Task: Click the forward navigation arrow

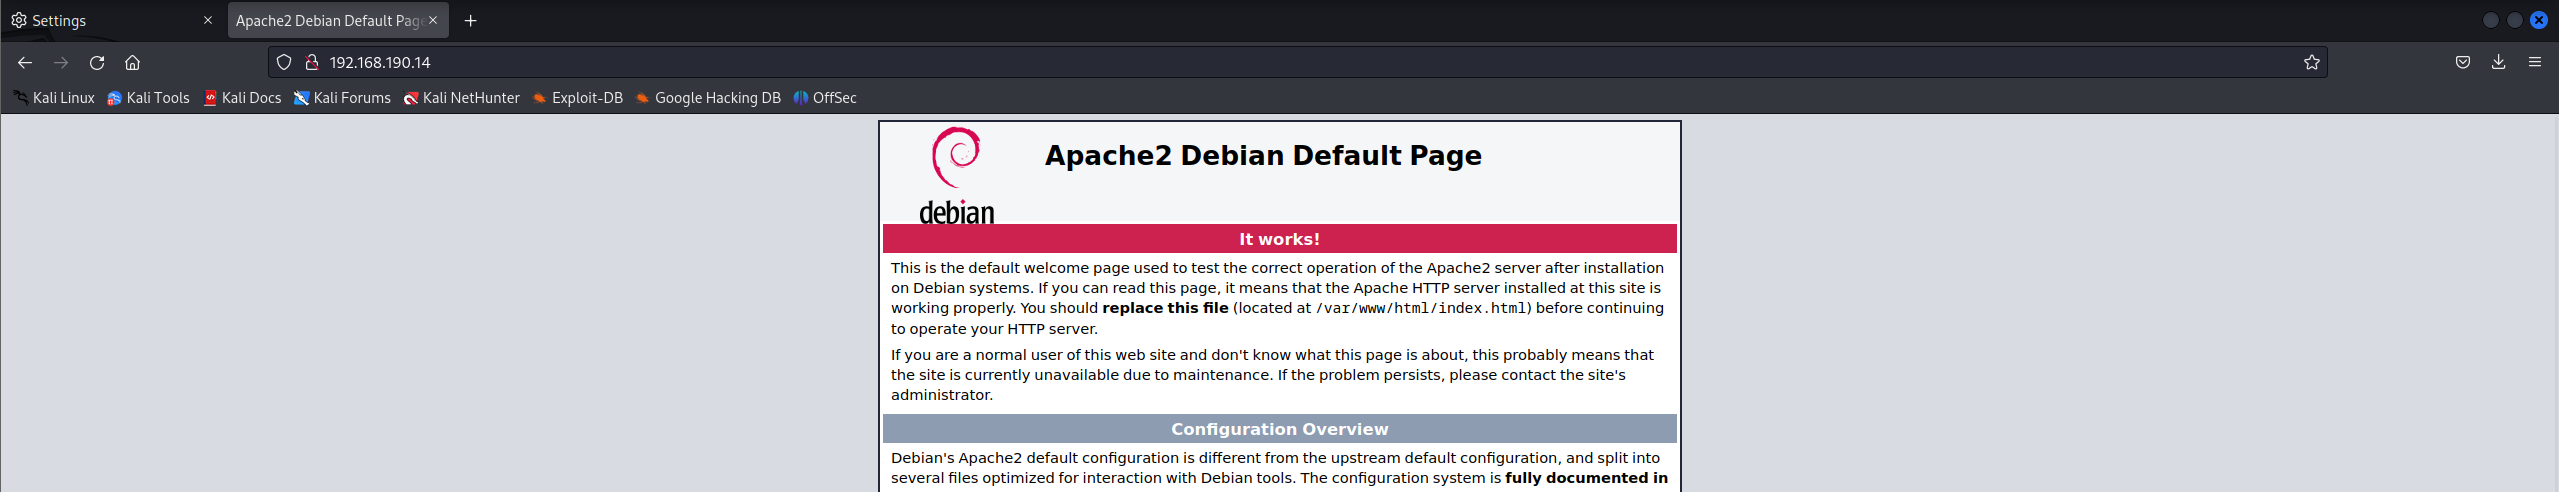Action: coord(61,62)
